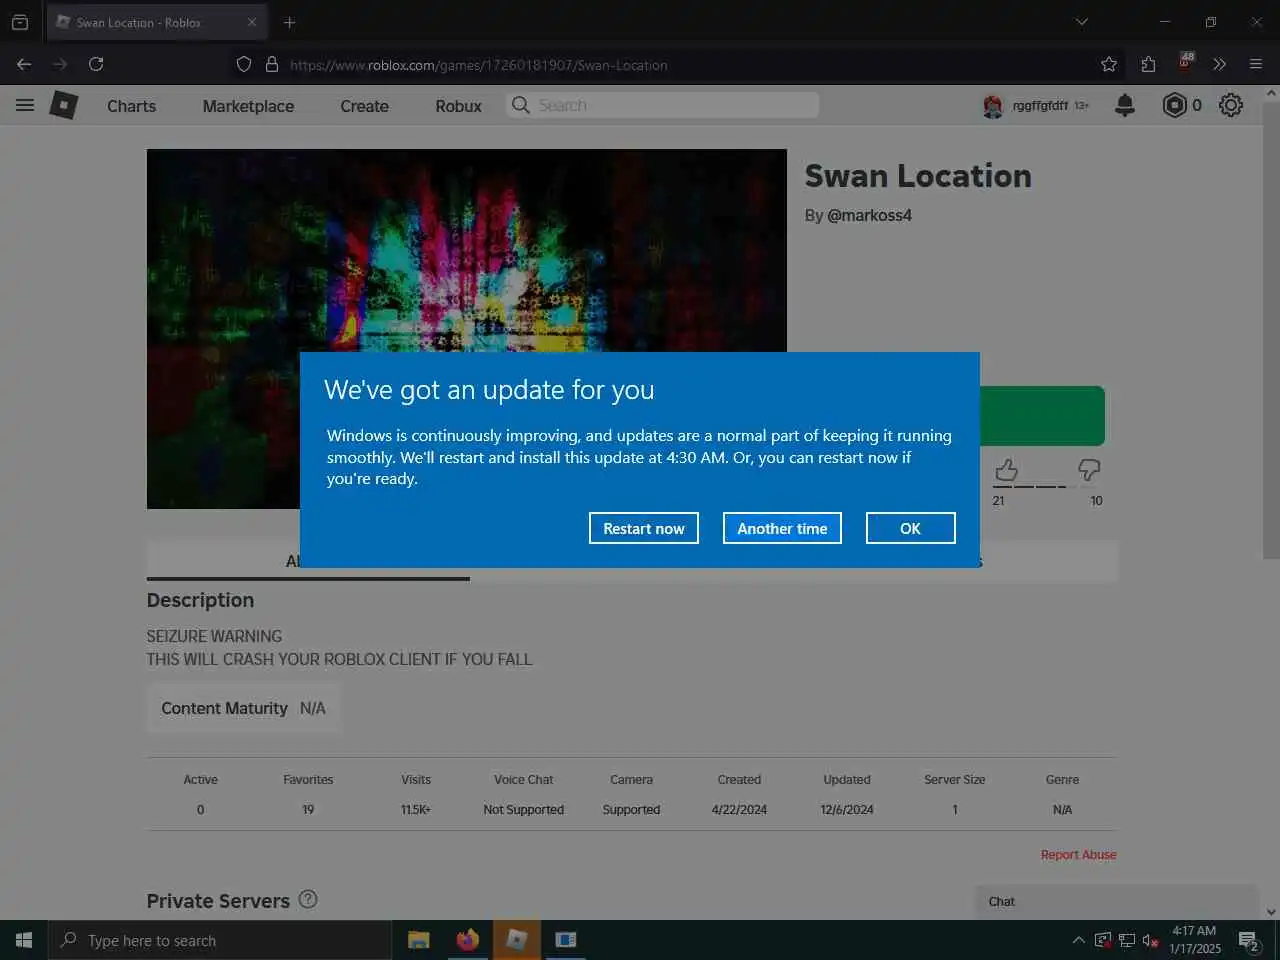Click the Created date 4/22/2024
1280x960 pixels.
point(739,810)
